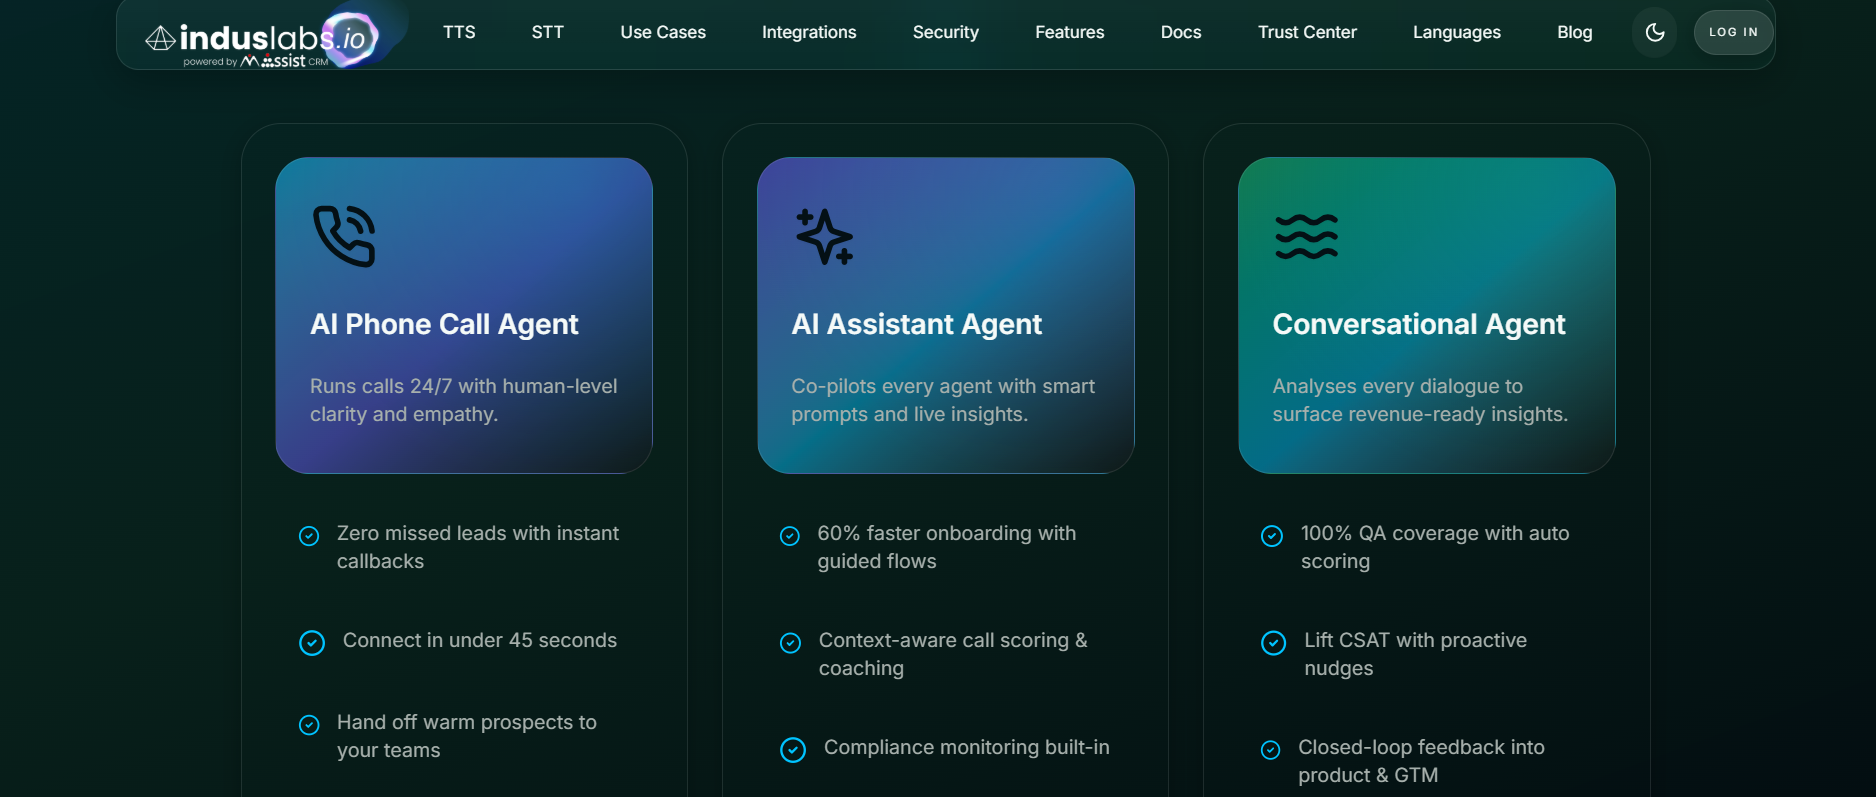The height and width of the screenshot is (797, 1876).
Task: Toggle dark mode with the moon icon
Action: [x=1655, y=32]
